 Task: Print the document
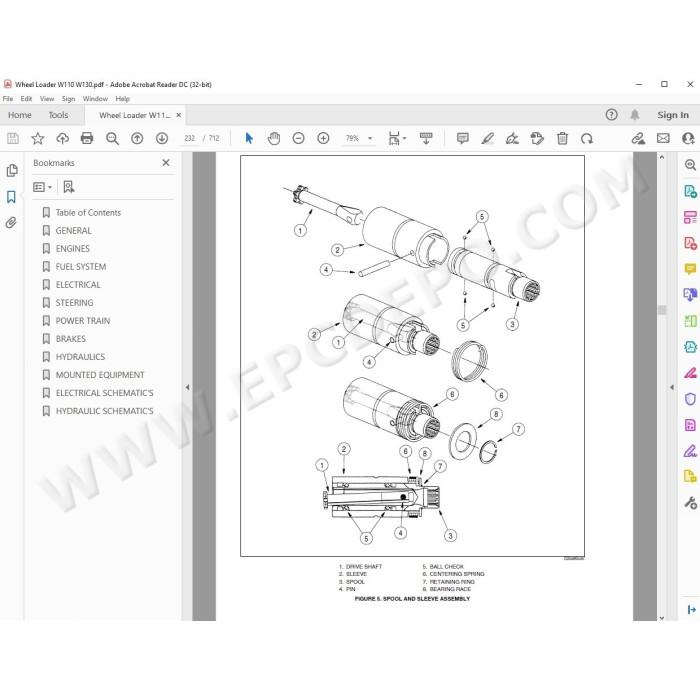click(x=87, y=138)
